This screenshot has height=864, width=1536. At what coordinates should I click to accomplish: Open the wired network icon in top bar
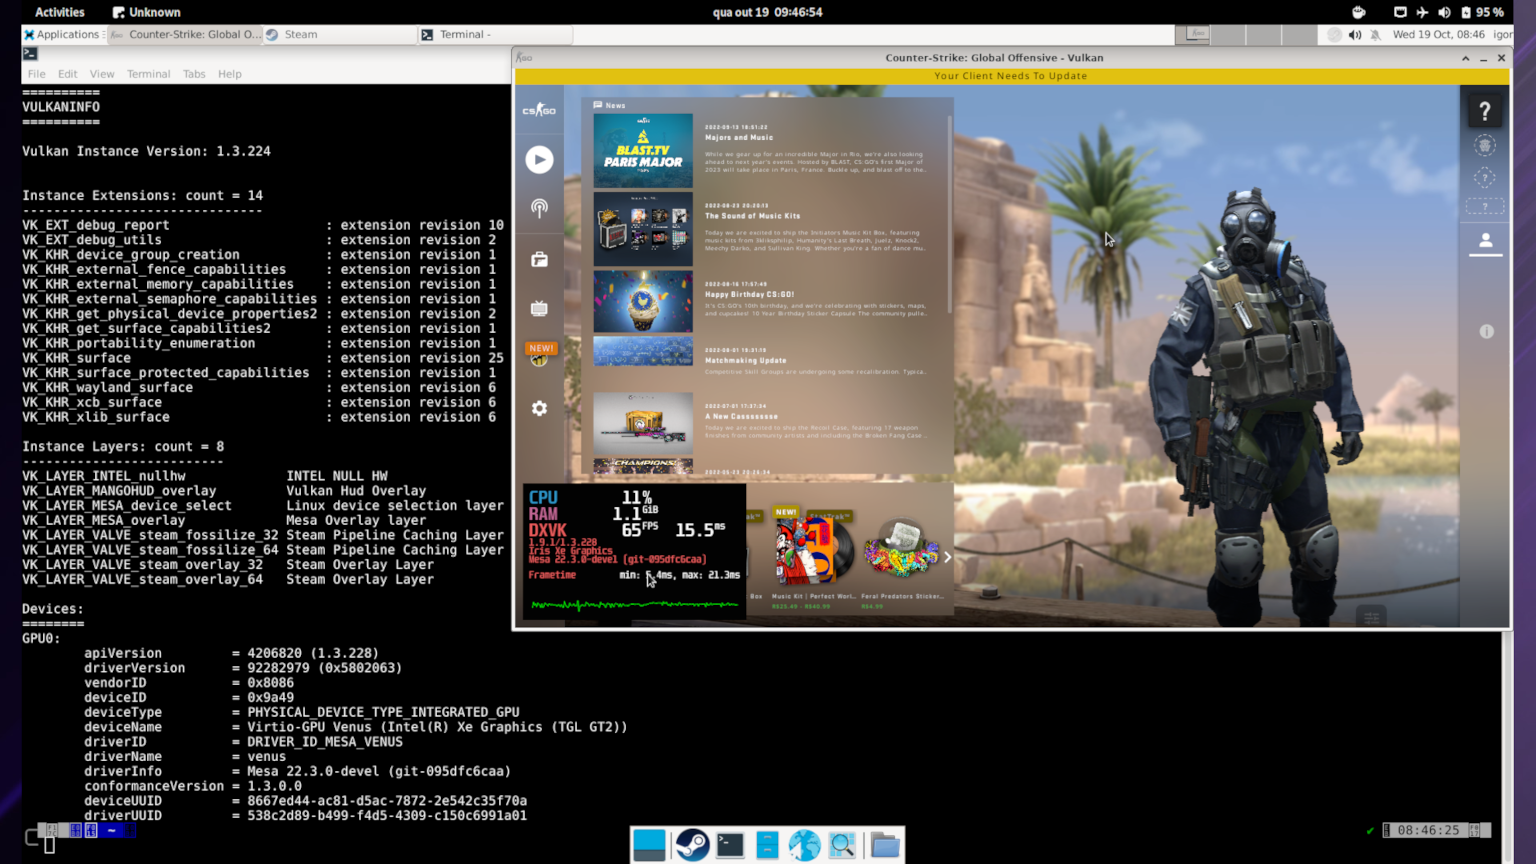tap(1400, 12)
